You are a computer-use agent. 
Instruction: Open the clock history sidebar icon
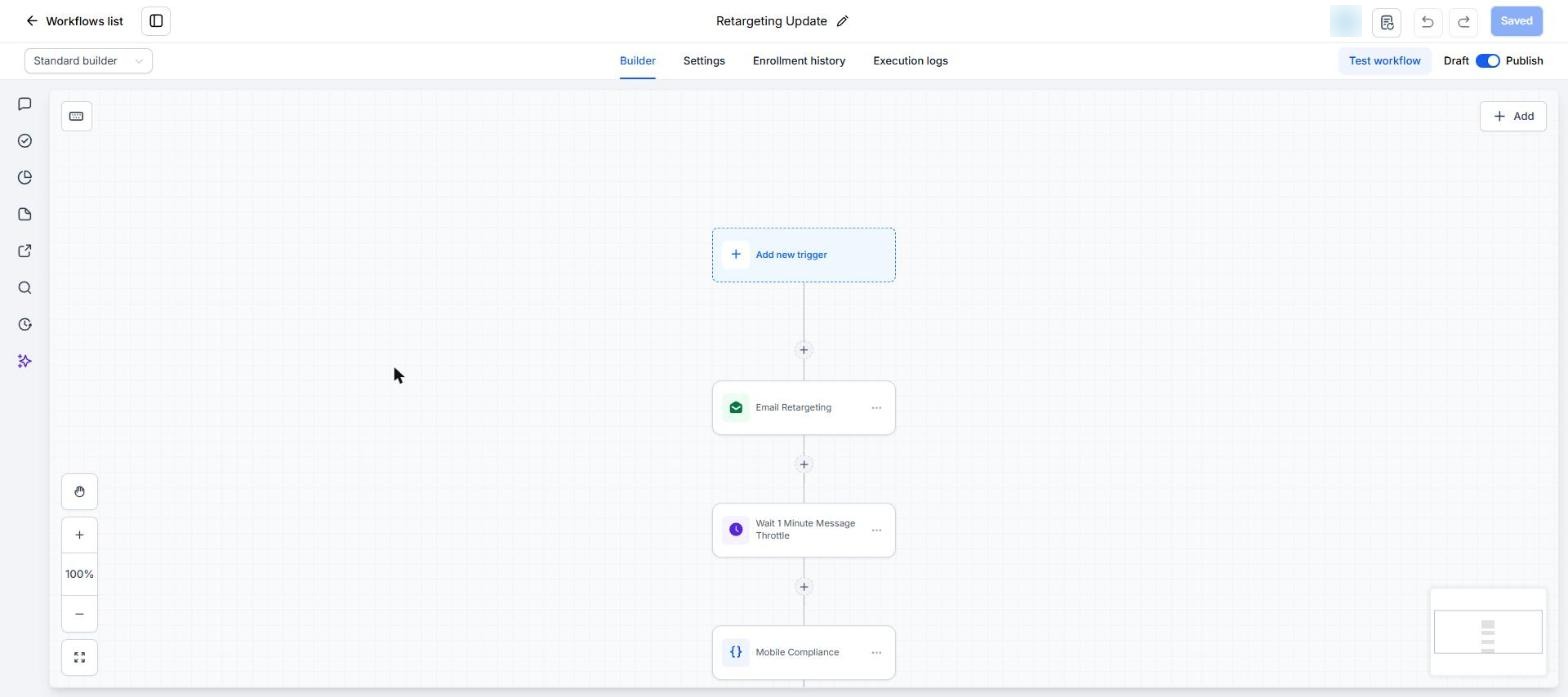[x=25, y=324]
